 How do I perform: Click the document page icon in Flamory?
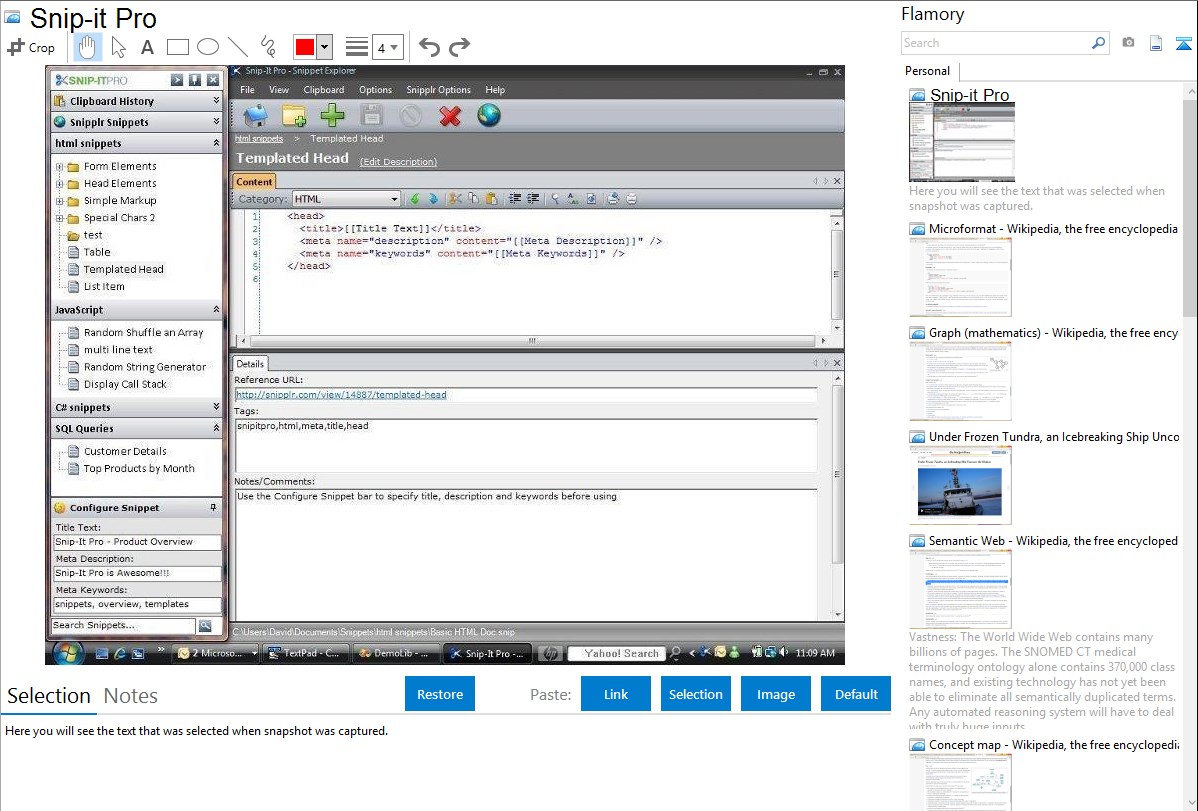coord(1156,43)
